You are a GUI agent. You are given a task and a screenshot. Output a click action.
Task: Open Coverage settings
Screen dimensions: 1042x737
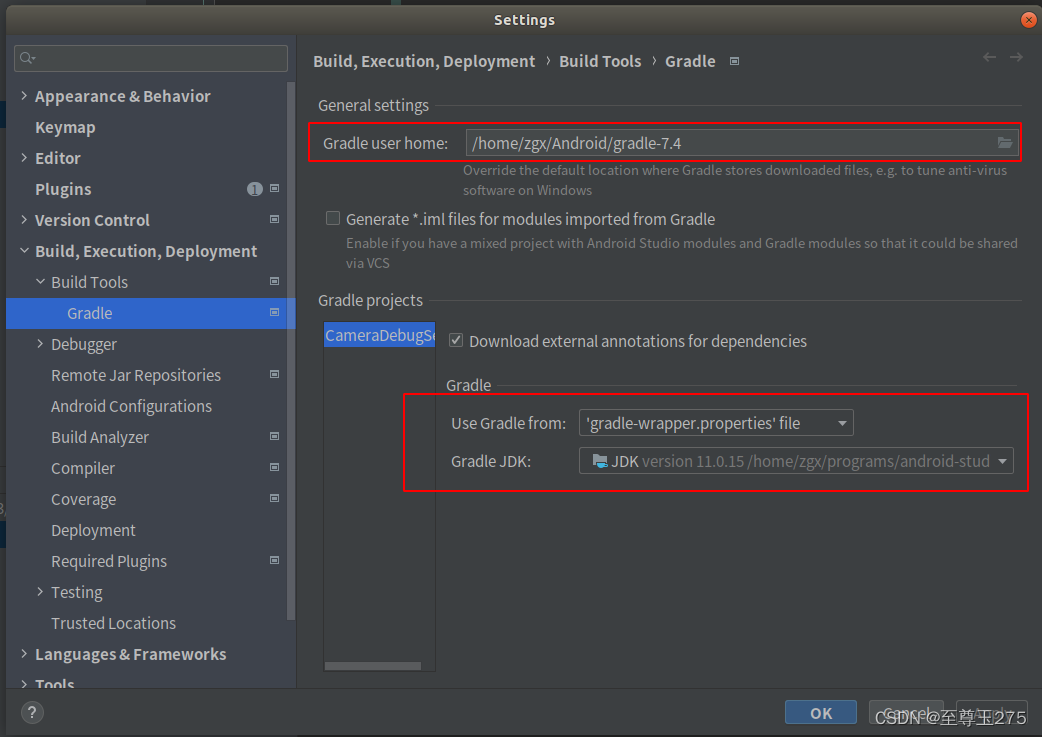84,499
